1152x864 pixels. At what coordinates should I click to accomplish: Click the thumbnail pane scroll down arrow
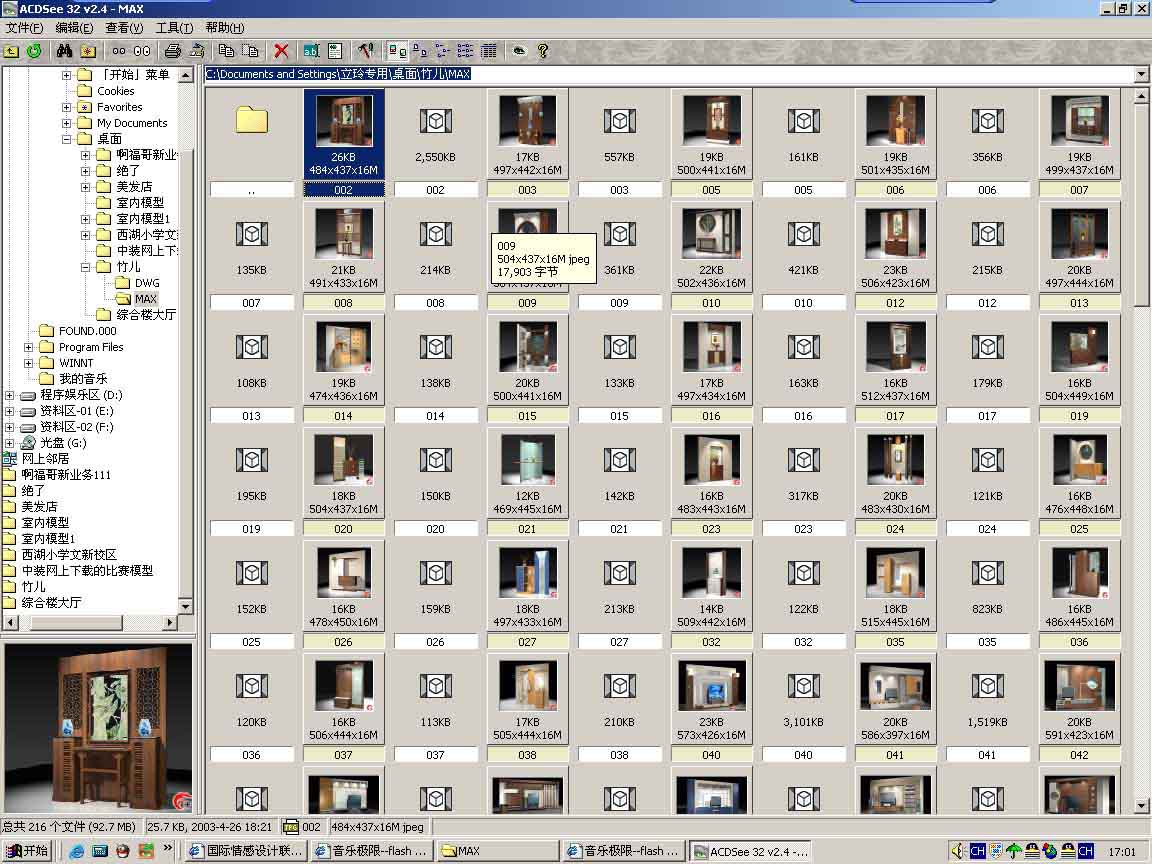point(1142,805)
